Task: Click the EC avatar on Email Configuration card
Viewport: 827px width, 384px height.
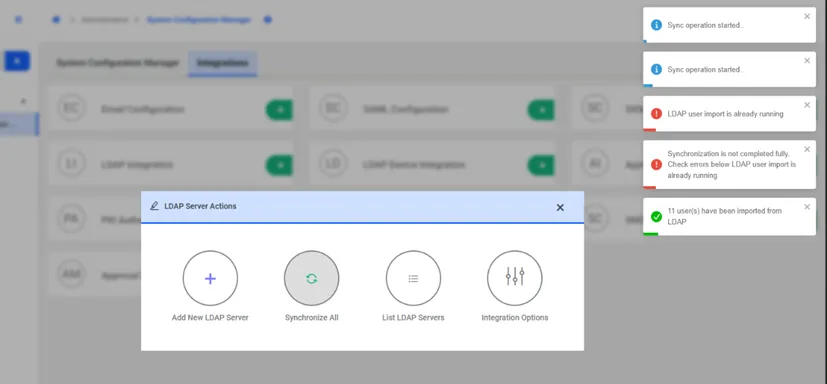Action: (70, 109)
